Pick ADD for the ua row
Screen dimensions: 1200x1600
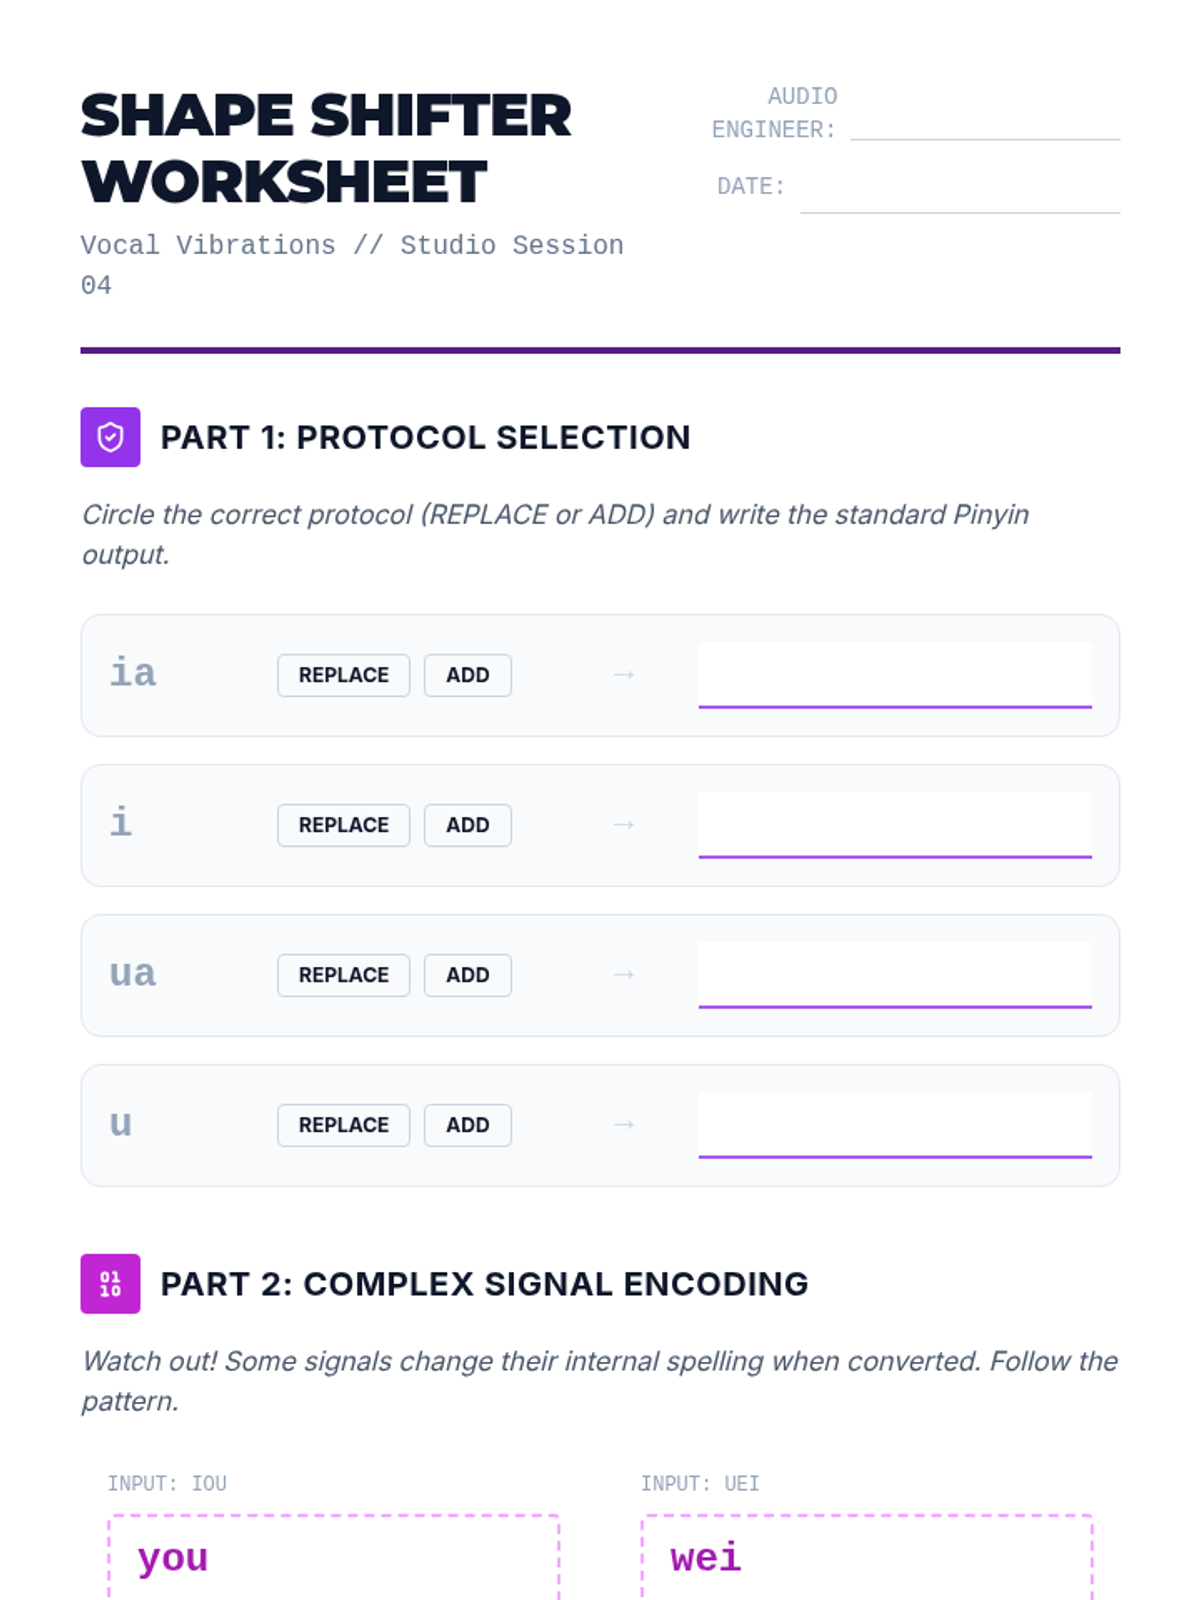467,975
